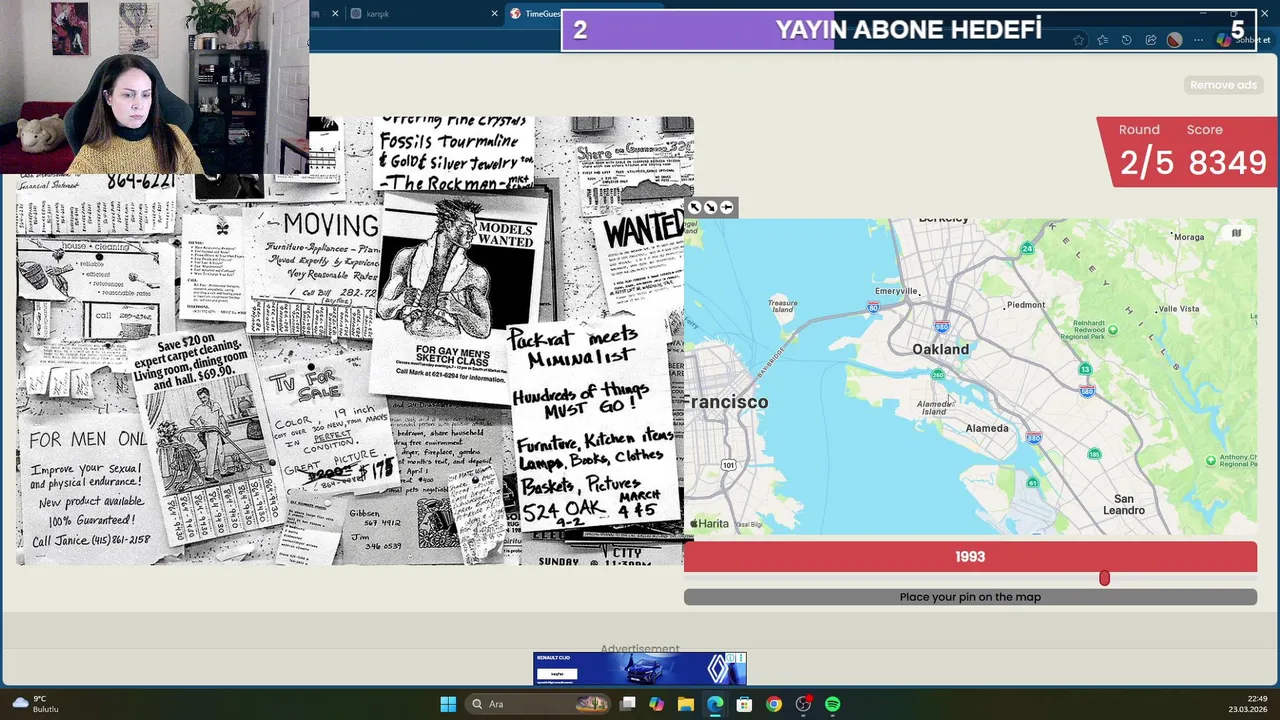Click the Piedmont label on the map
The image size is (1280, 720).
point(1026,305)
